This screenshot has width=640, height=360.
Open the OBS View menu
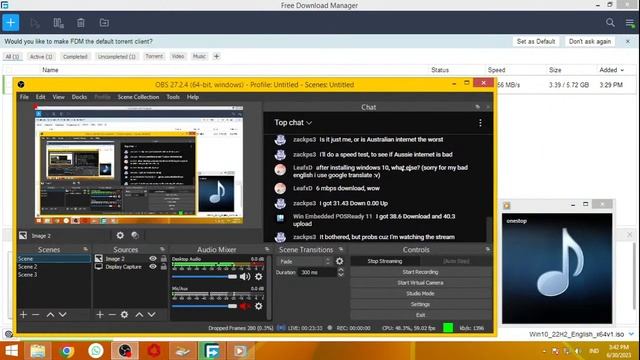coord(58,97)
